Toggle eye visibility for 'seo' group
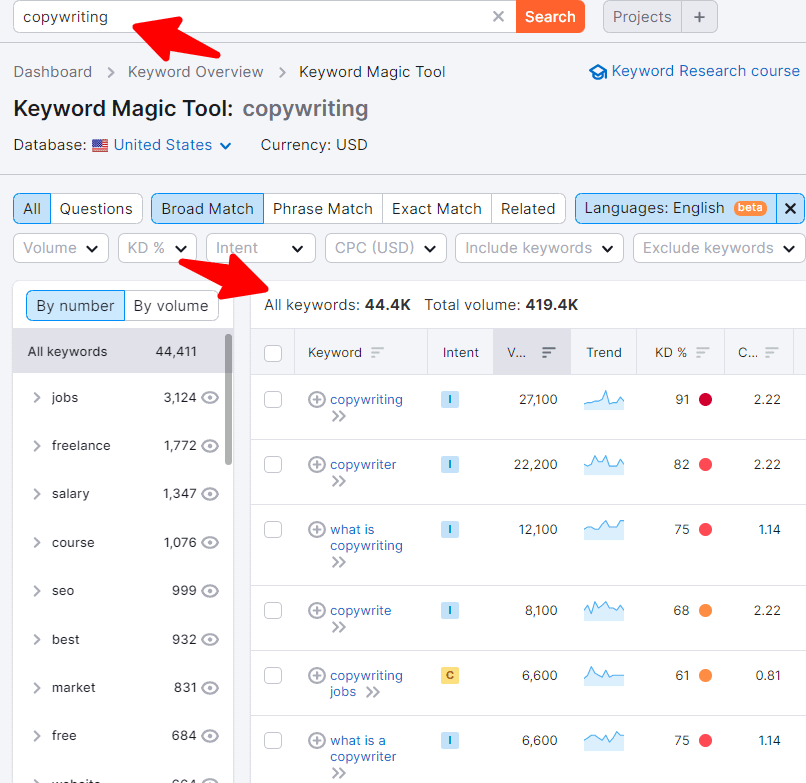 [210, 591]
